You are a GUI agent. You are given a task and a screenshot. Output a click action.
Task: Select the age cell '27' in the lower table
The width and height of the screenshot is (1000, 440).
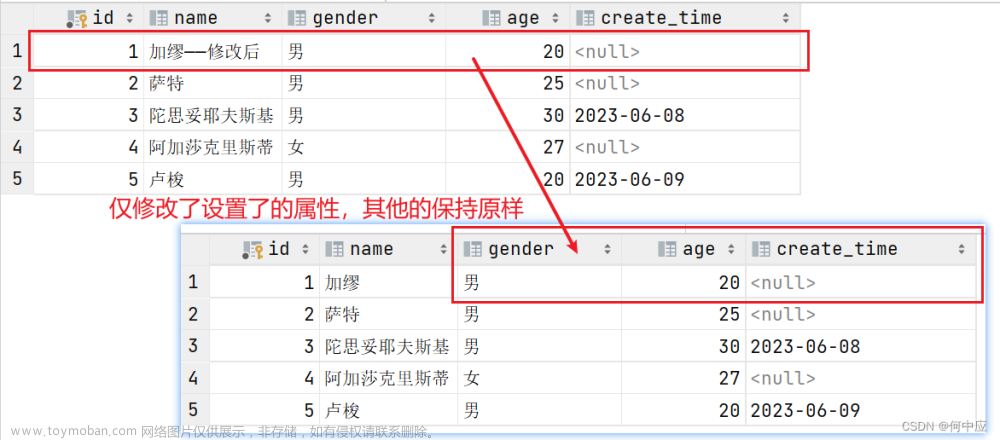684,378
